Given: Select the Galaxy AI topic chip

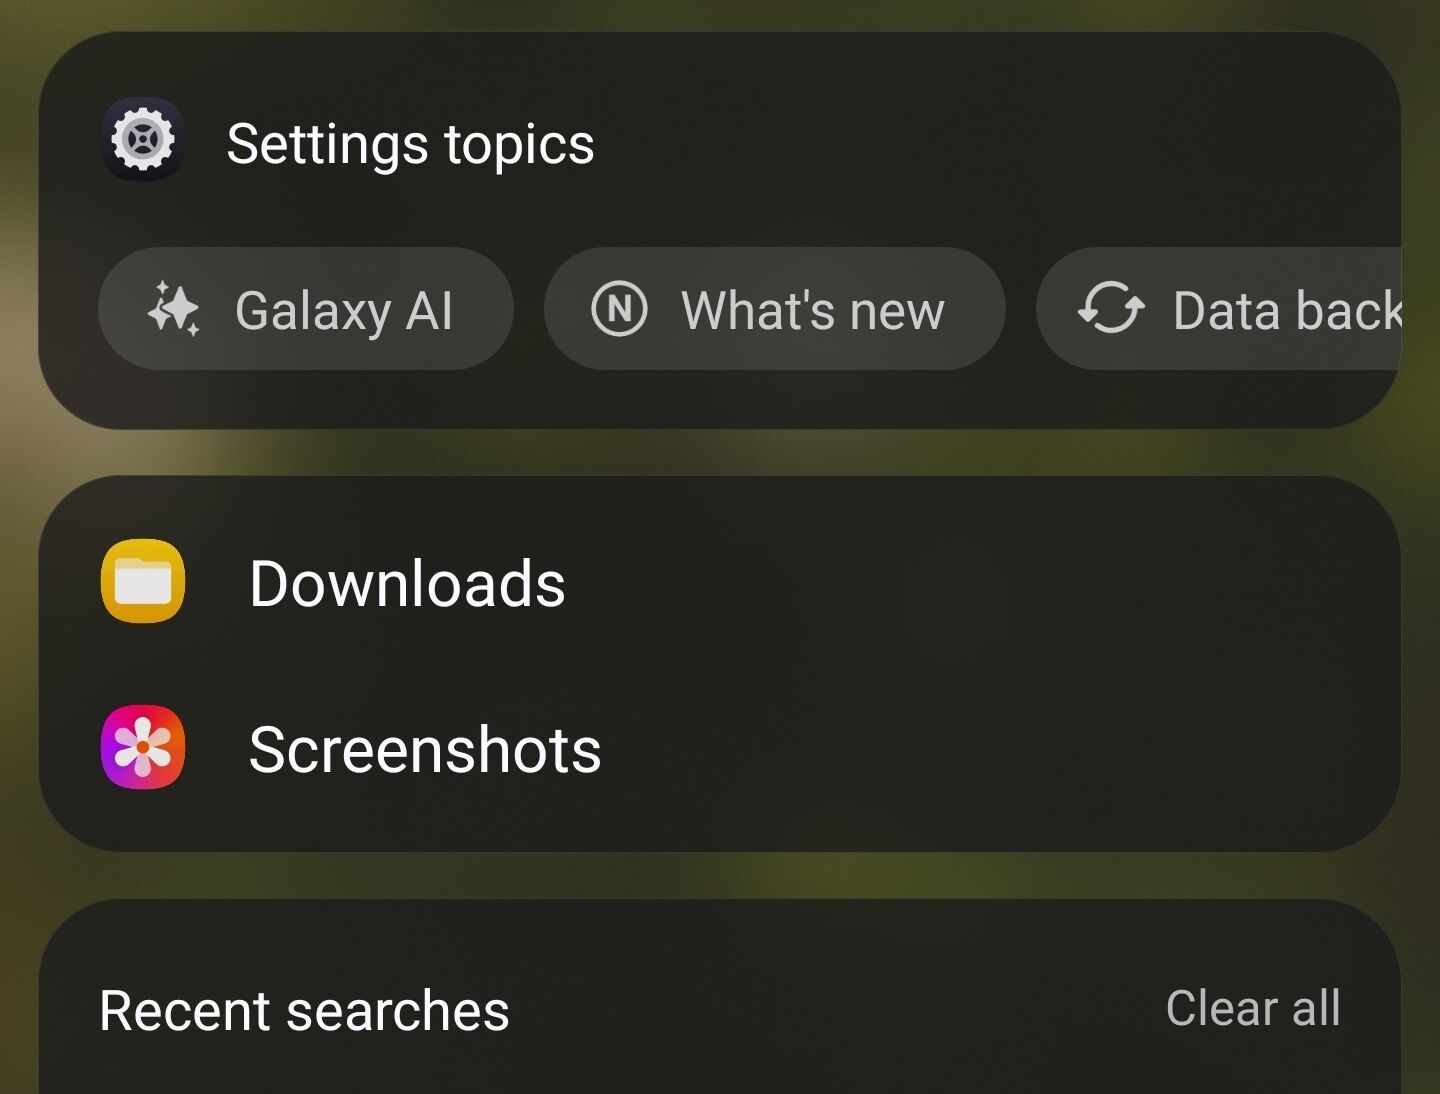Looking at the screenshot, I should point(305,308).
